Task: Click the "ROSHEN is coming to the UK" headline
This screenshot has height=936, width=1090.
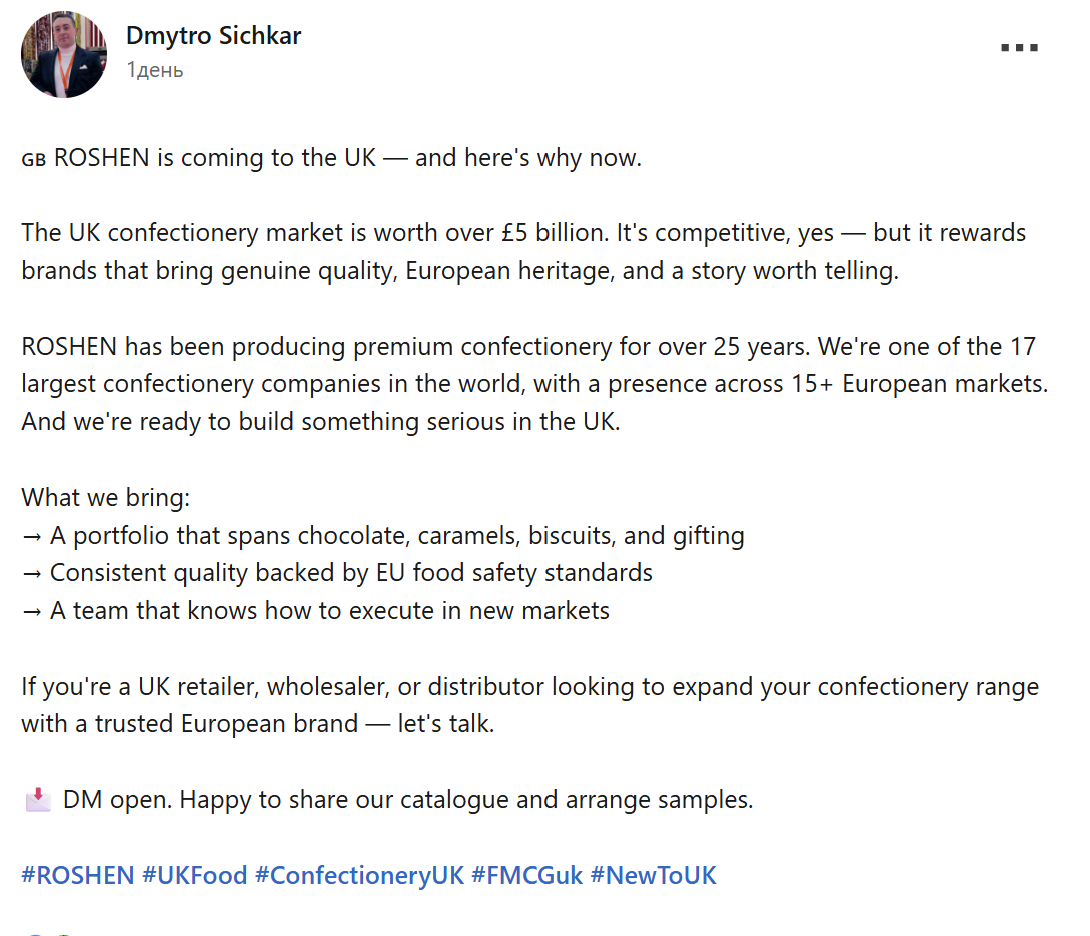Action: [x=346, y=158]
